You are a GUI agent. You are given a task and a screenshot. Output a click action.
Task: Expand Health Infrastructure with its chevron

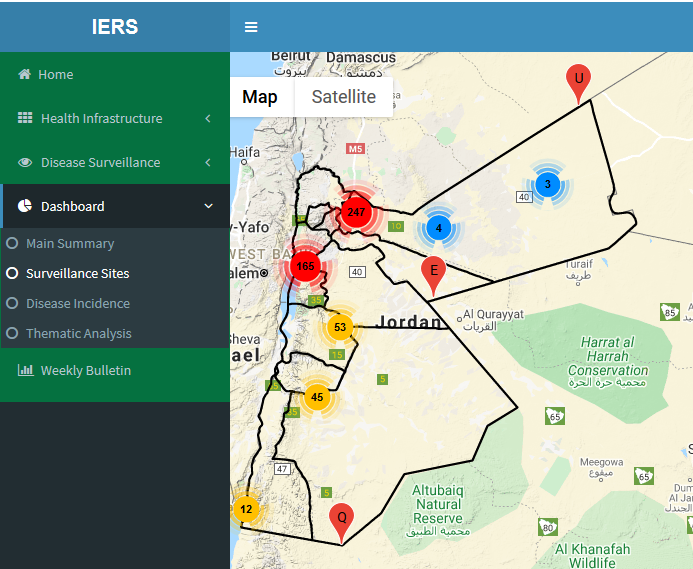208,118
